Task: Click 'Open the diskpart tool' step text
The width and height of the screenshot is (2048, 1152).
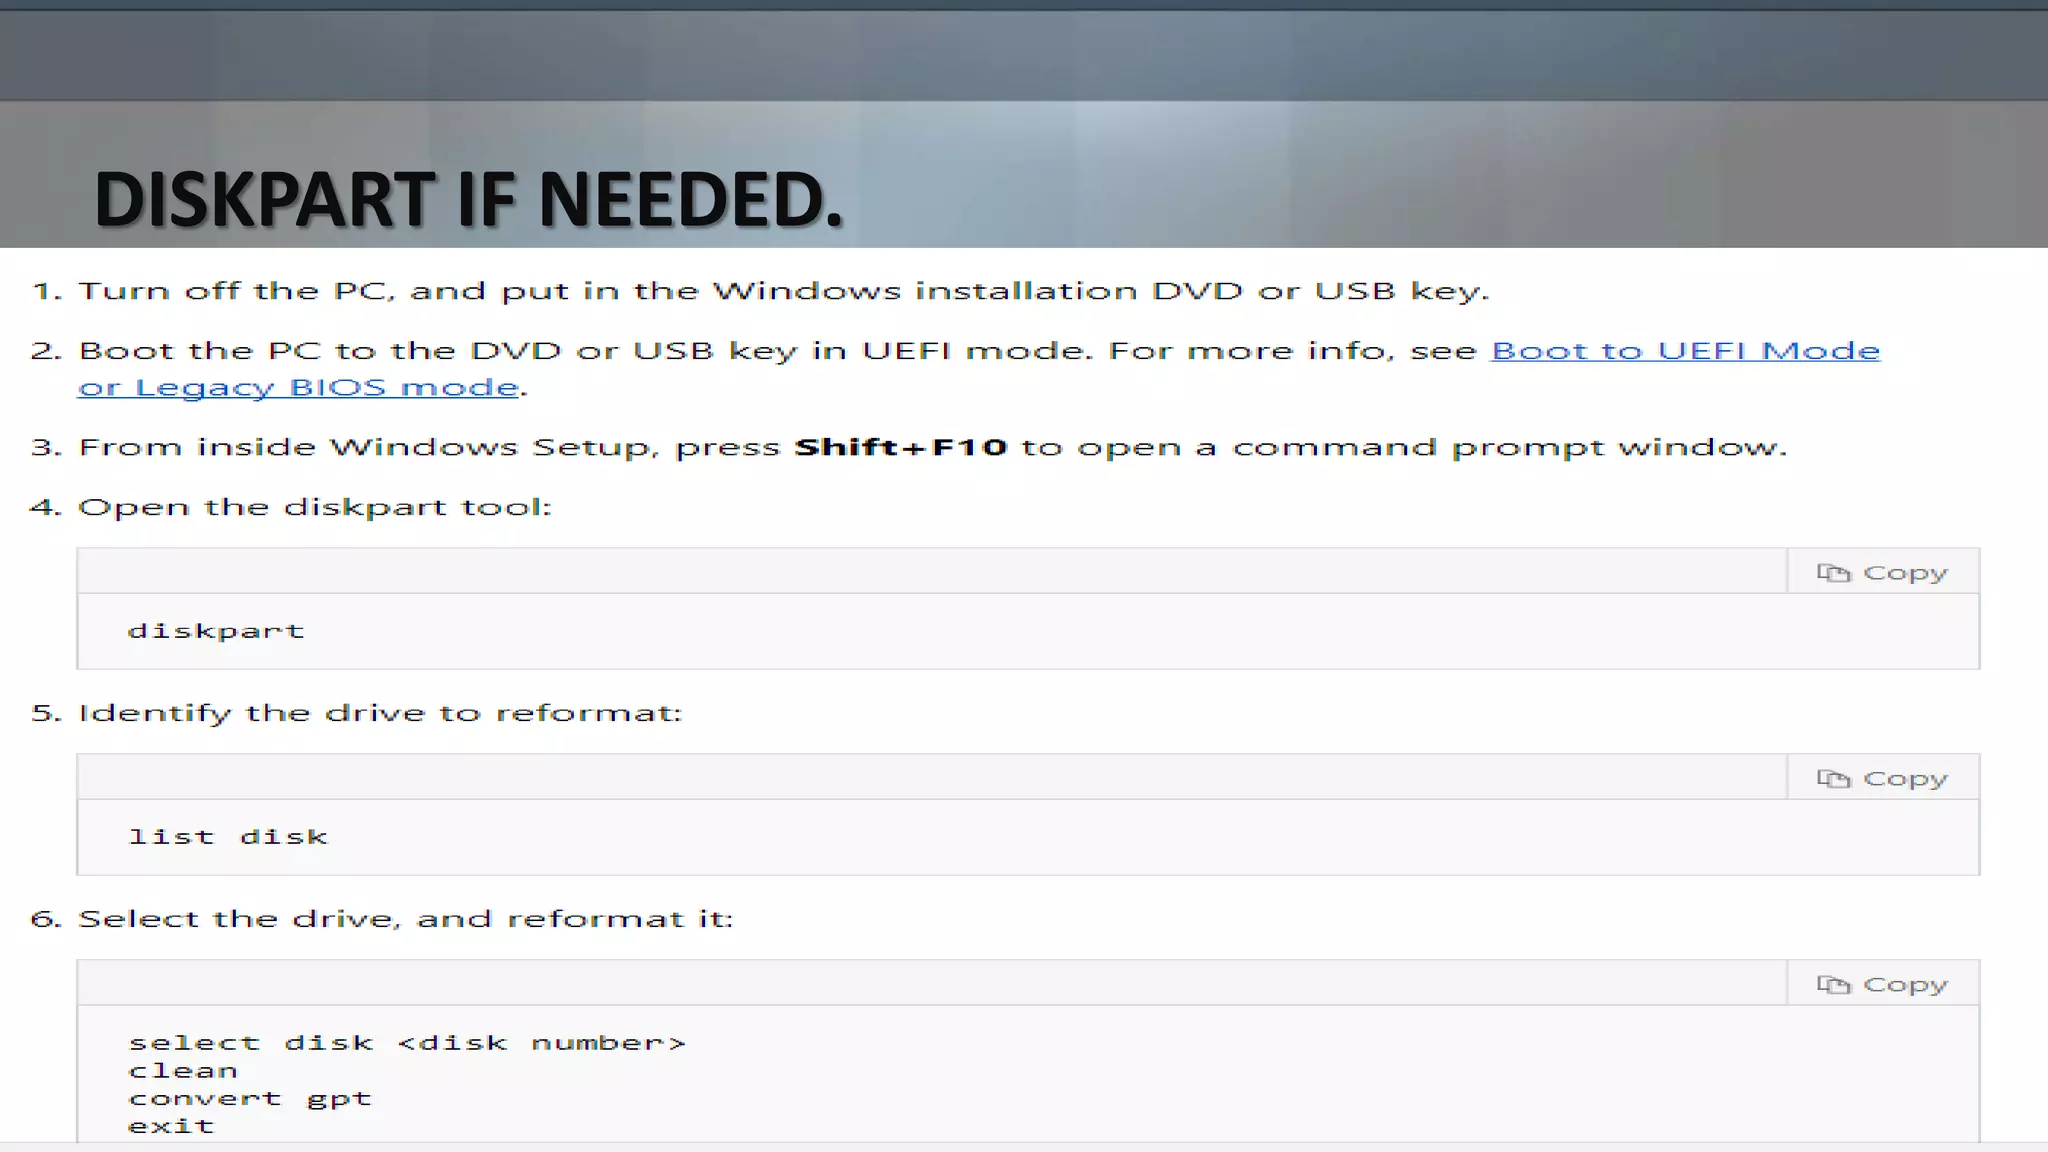Action: [314, 507]
